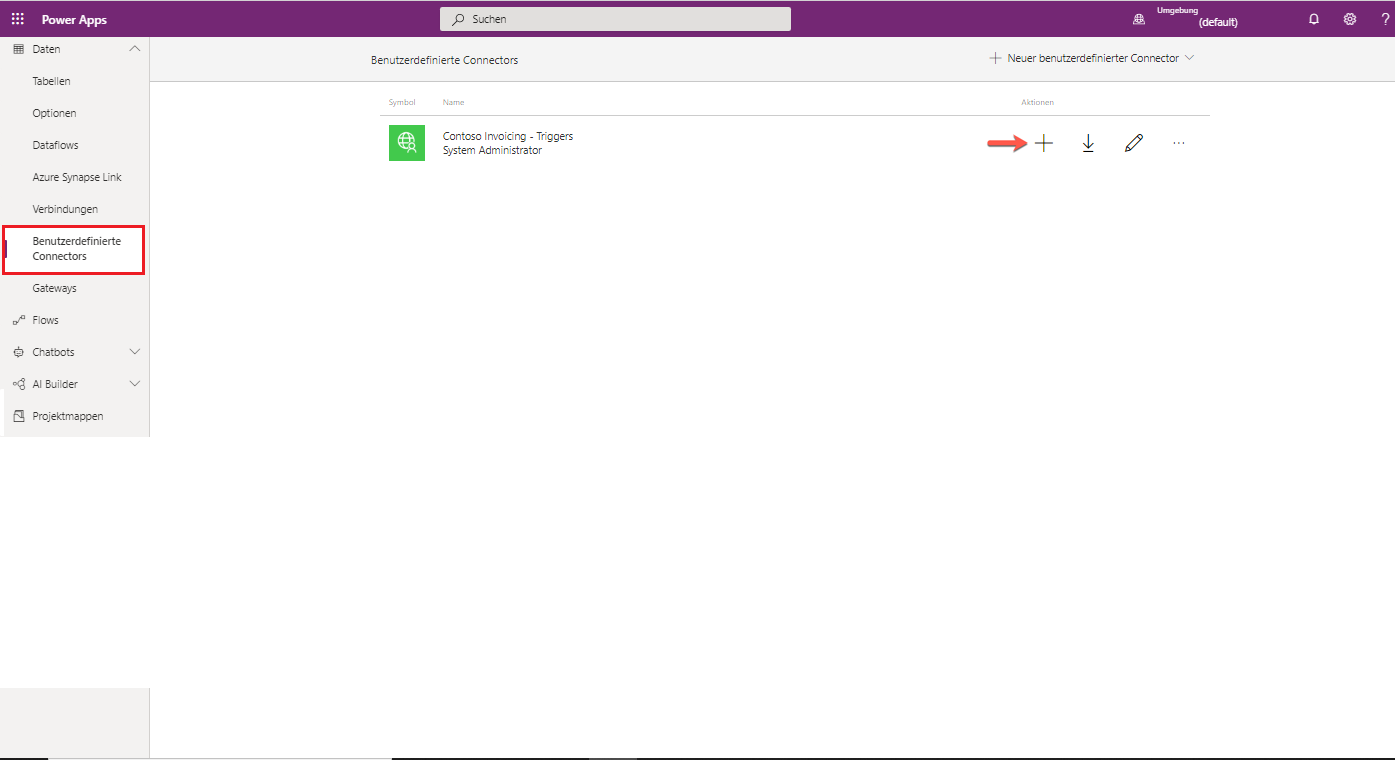The image size is (1395, 760).
Task: Download the Contoso Invoicing connector
Action: 1088,144
